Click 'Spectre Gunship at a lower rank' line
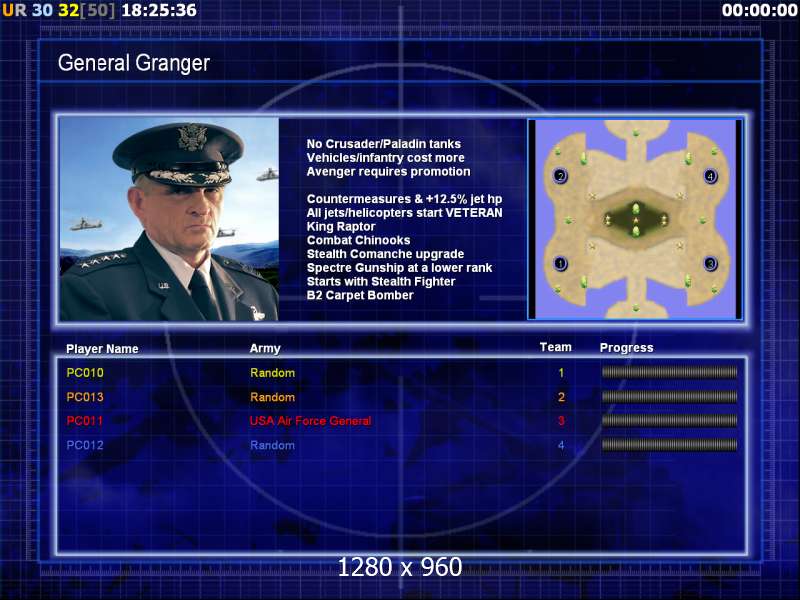 pyautogui.click(x=399, y=268)
